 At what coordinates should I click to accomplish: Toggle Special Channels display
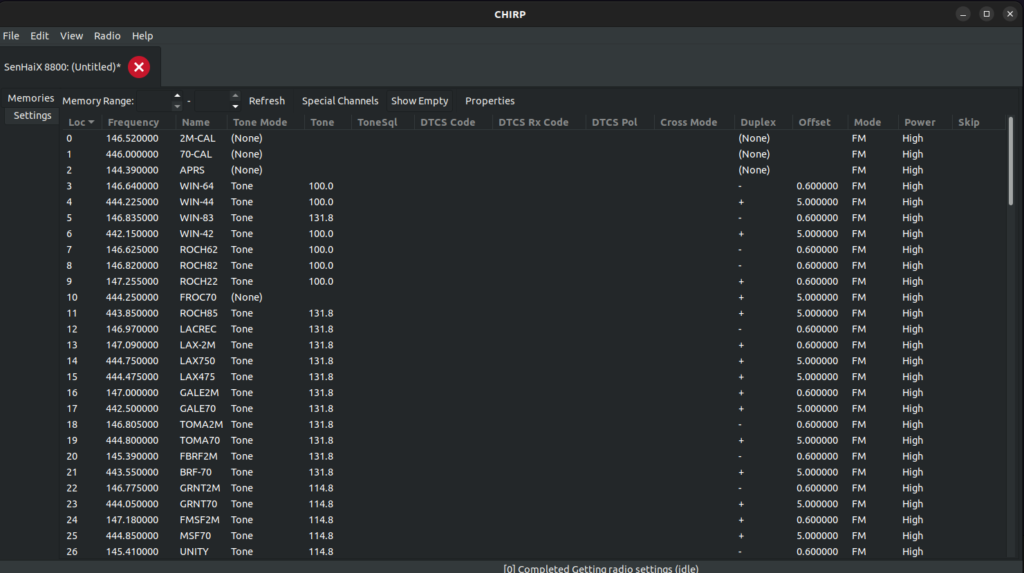(x=340, y=101)
